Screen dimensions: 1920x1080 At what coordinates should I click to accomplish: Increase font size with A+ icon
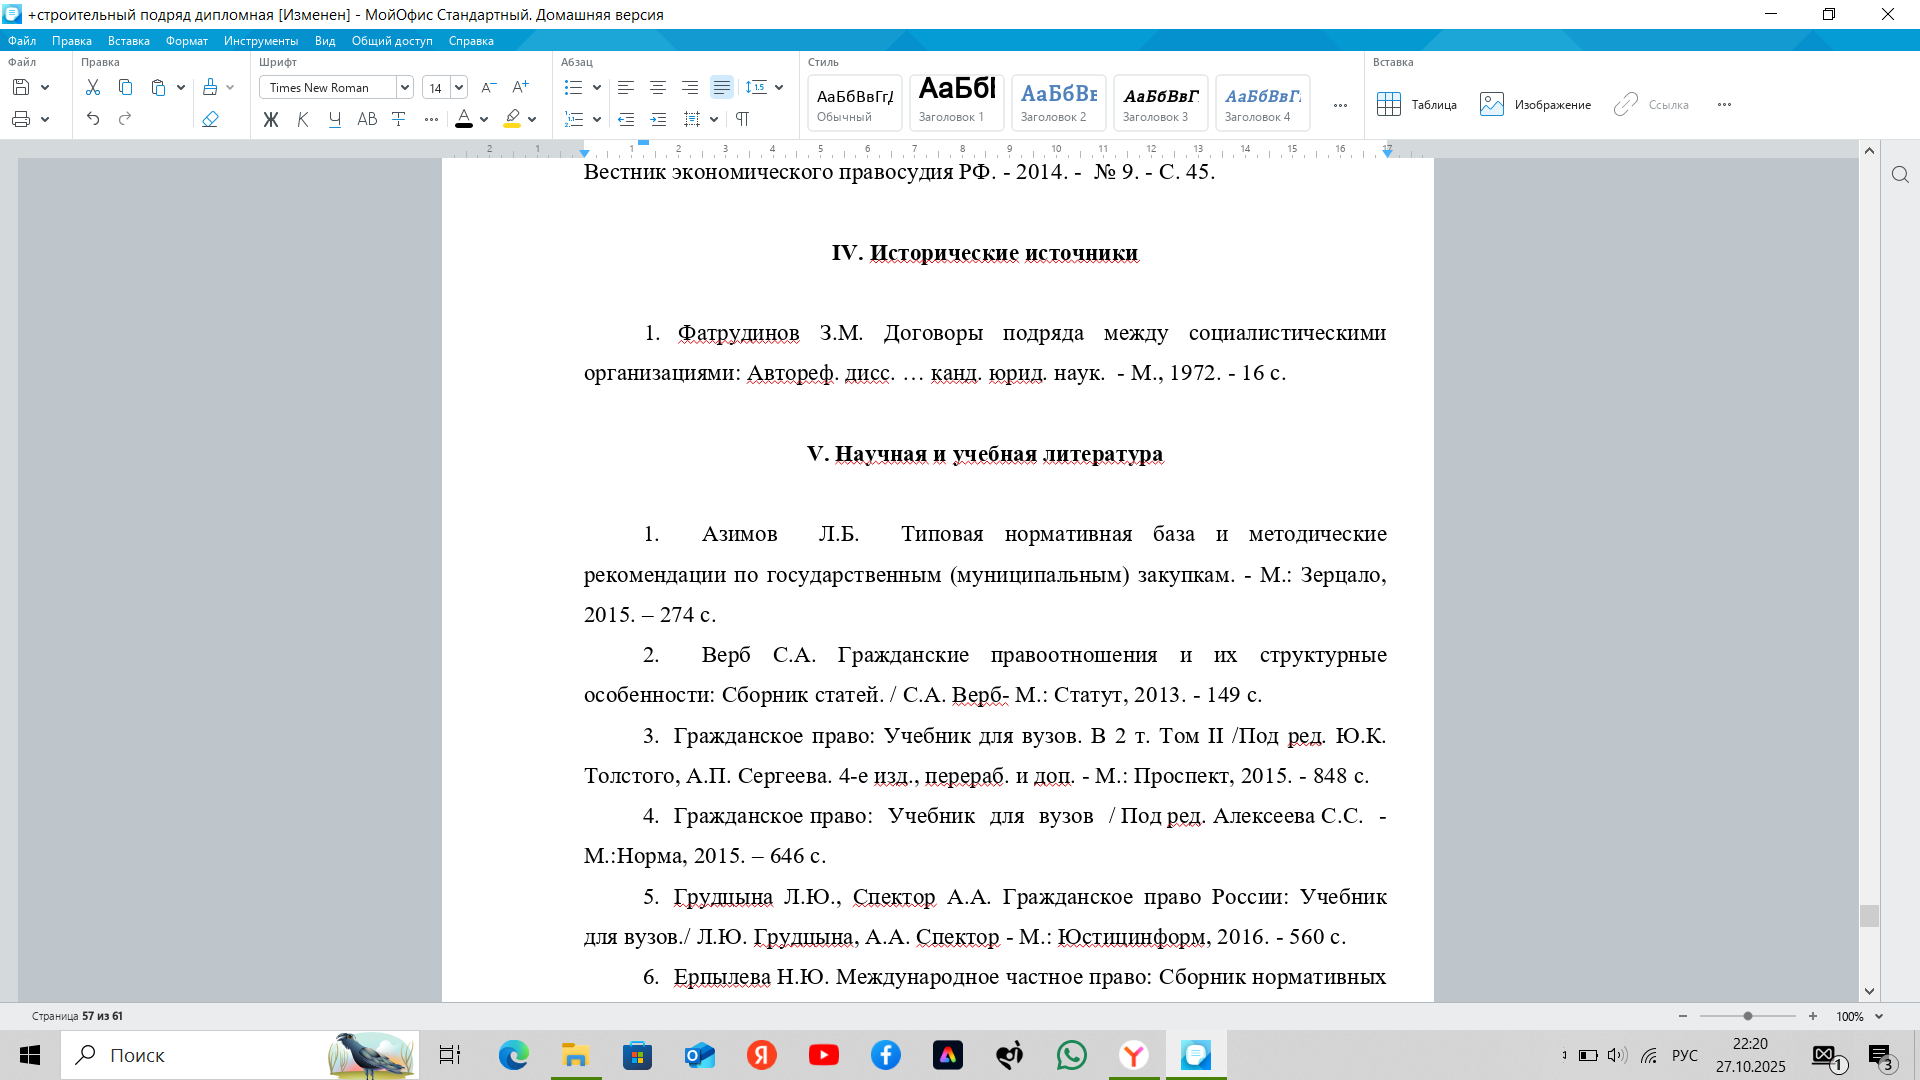point(520,88)
